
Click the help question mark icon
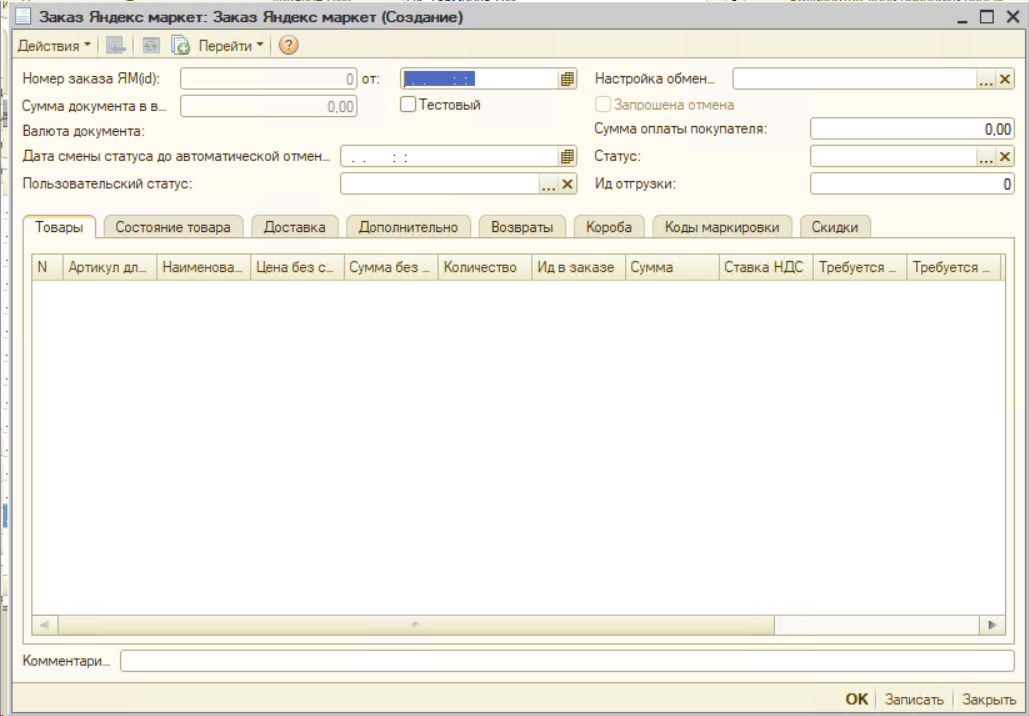tap(289, 45)
